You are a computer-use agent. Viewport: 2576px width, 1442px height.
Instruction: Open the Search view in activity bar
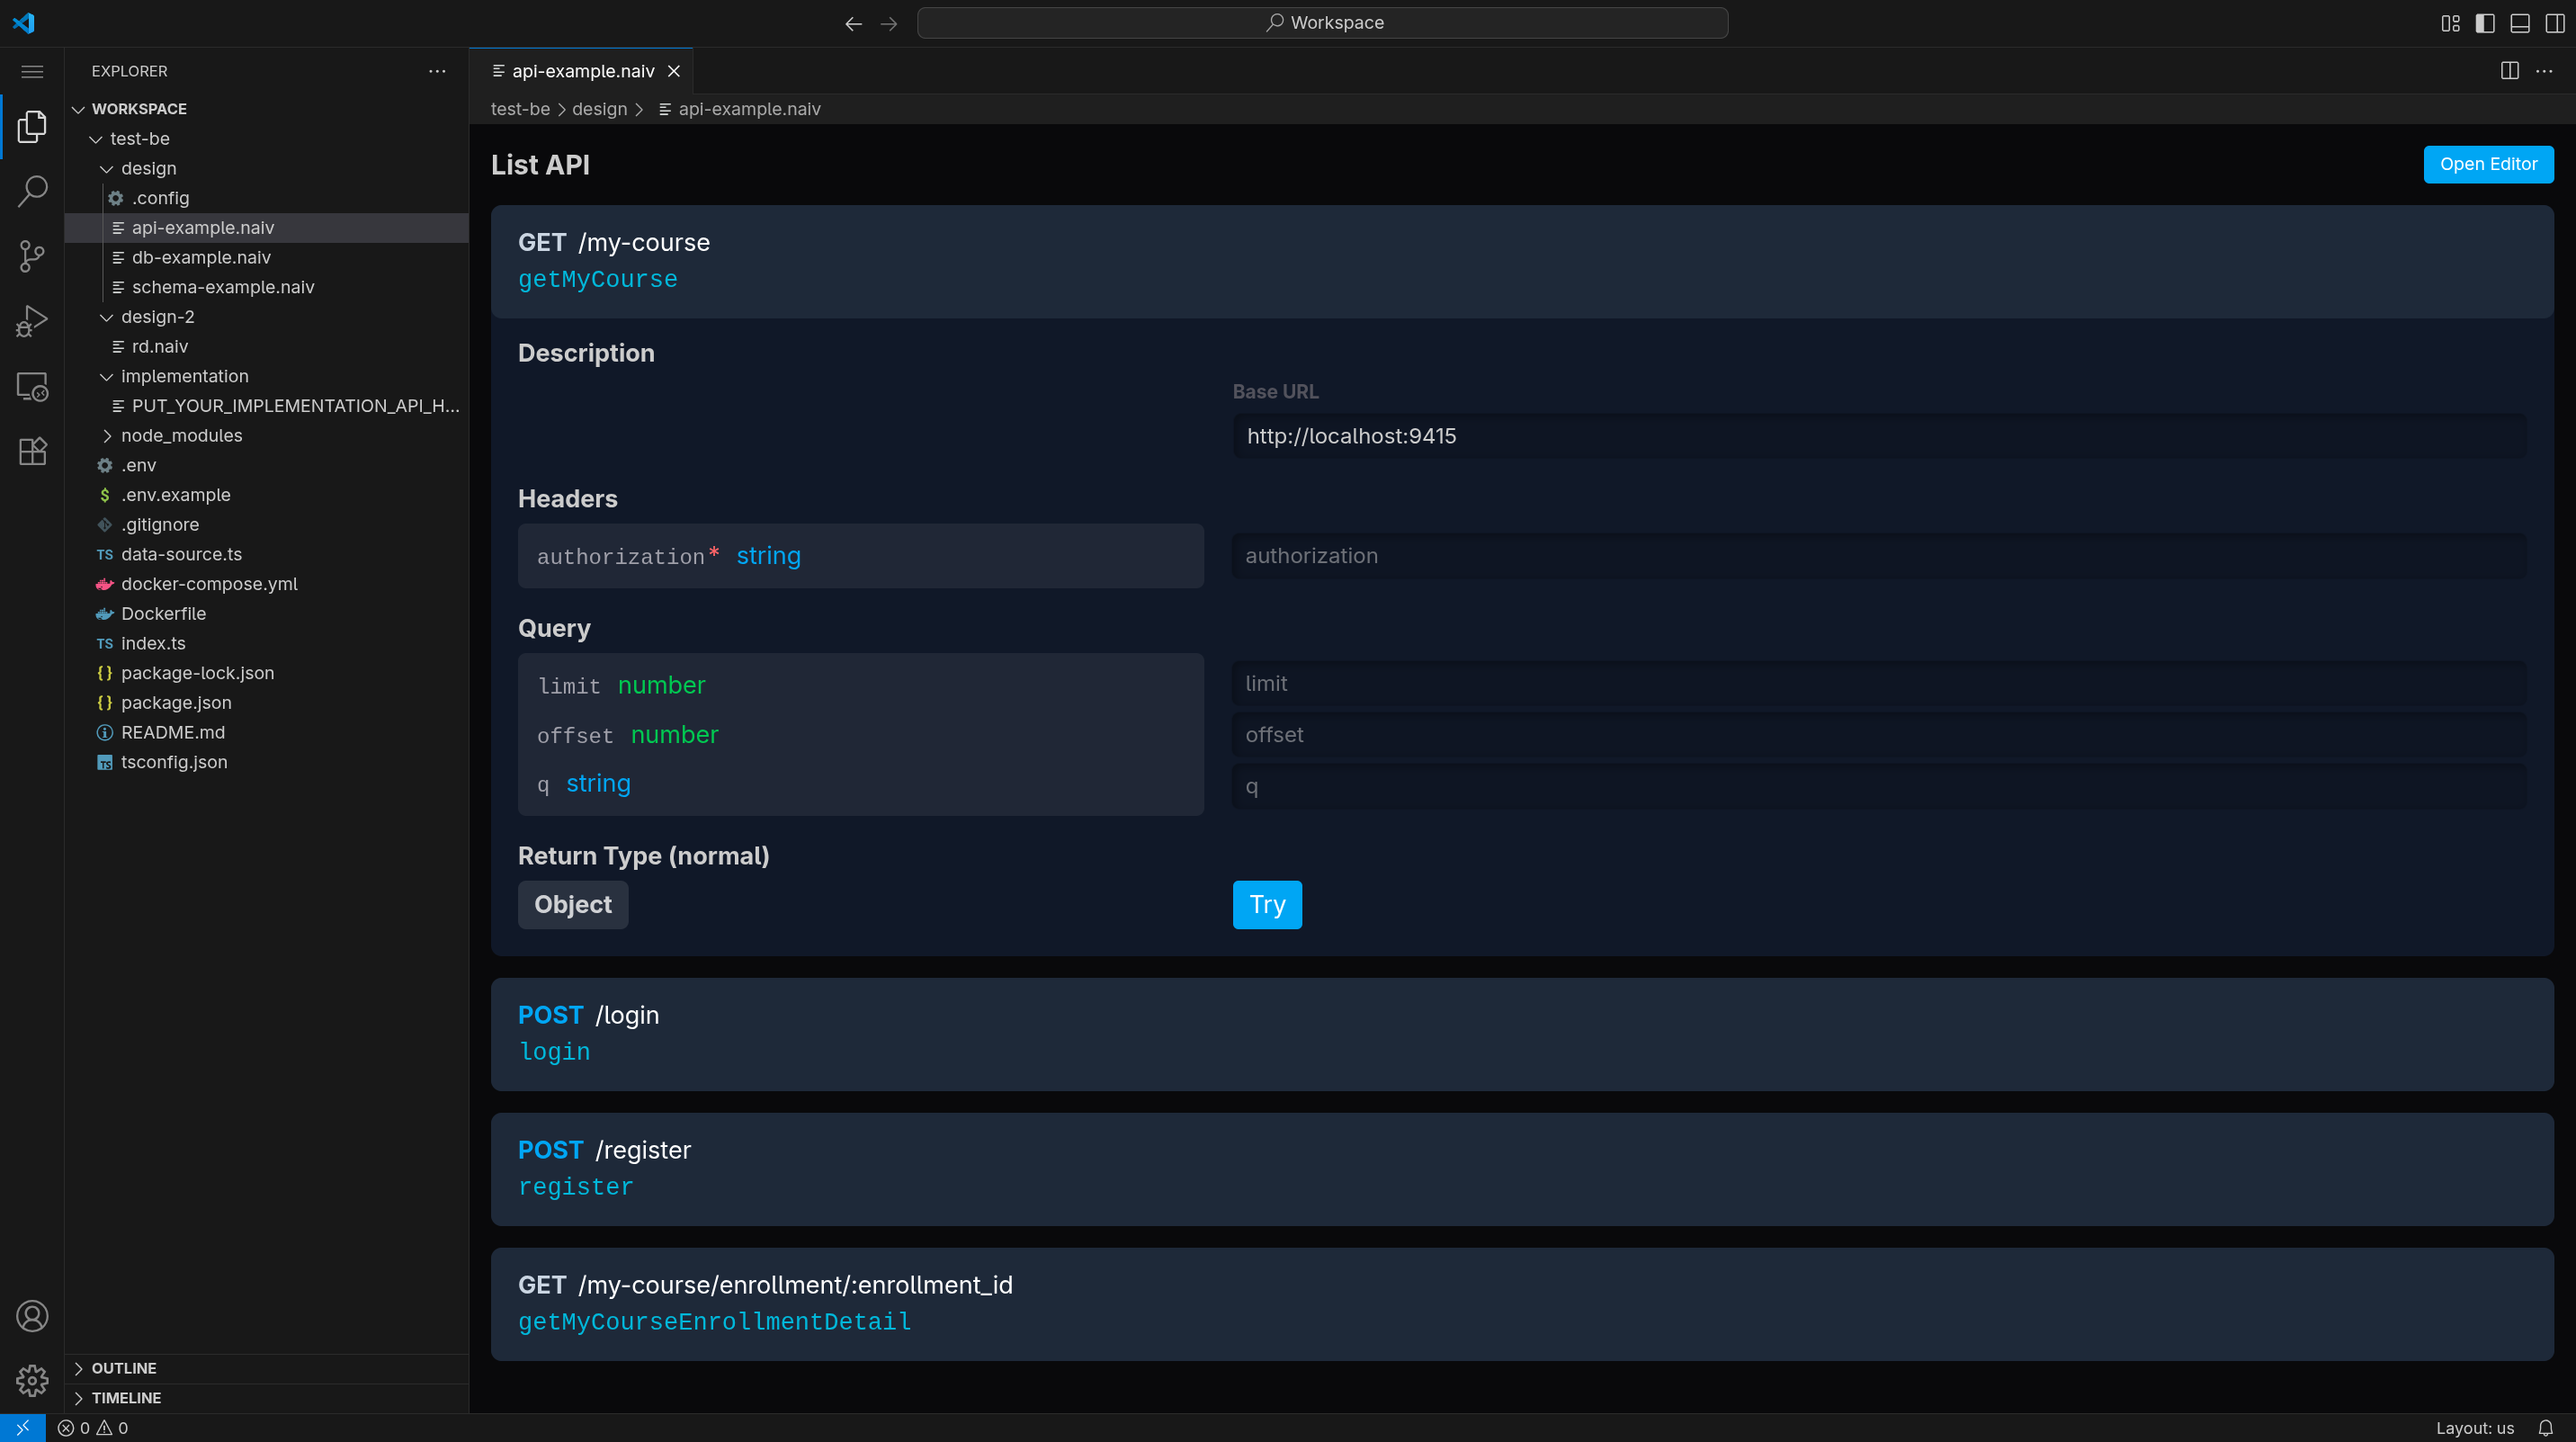[x=32, y=191]
